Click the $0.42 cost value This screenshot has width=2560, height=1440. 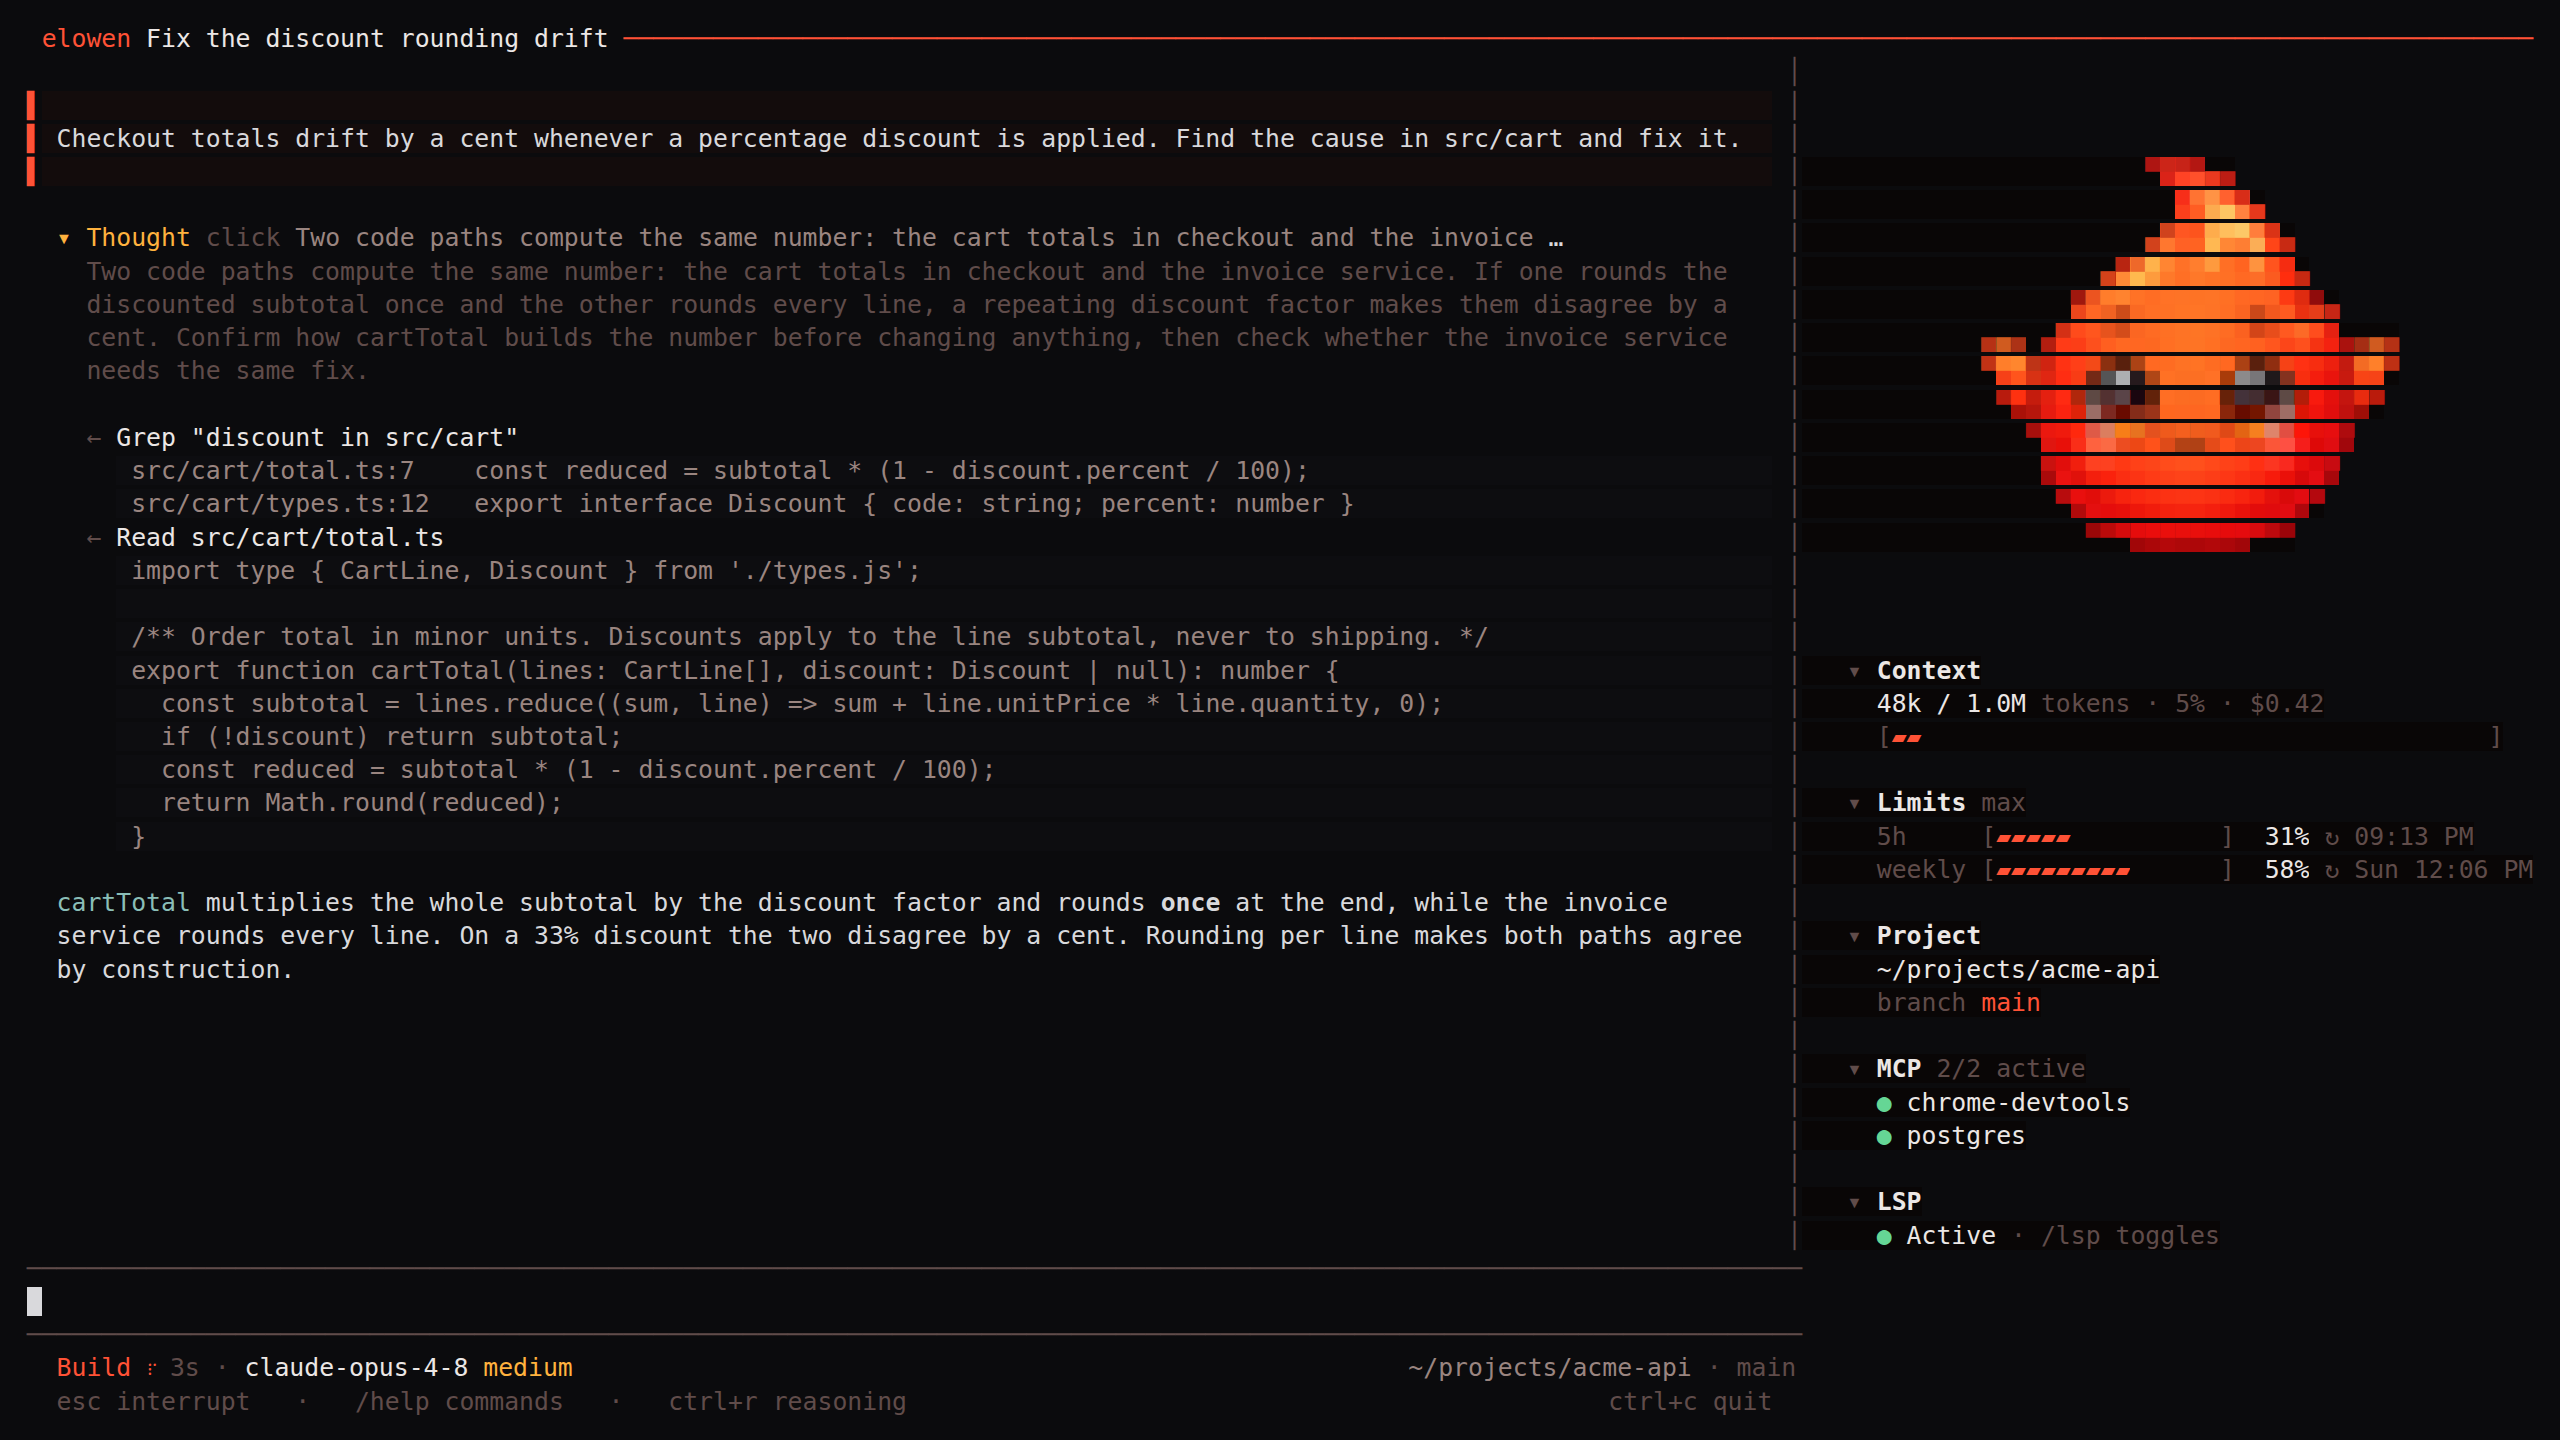[2287, 704]
